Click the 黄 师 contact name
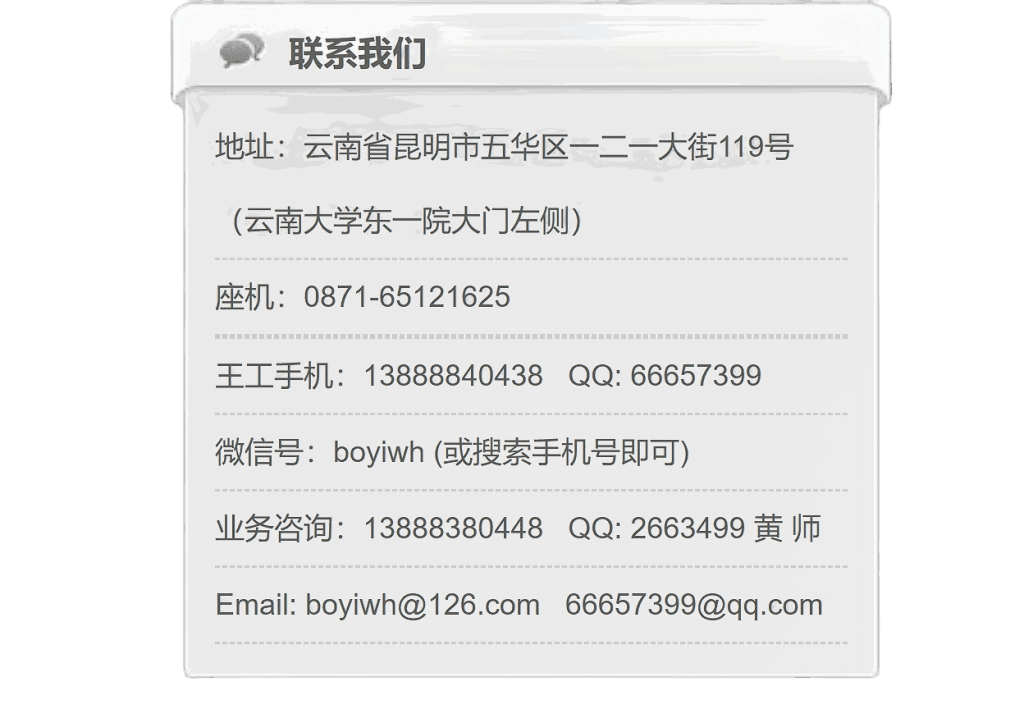The width and height of the screenshot is (1024, 709). [x=788, y=528]
